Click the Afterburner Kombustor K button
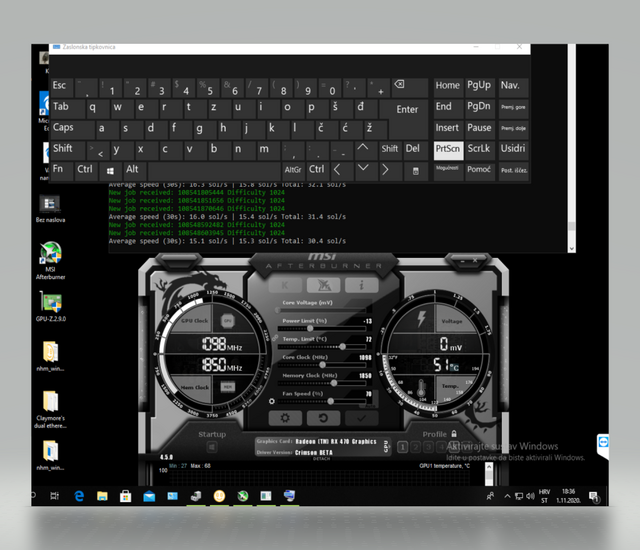This screenshot has height=550, width=640. (x=285, y=285)
